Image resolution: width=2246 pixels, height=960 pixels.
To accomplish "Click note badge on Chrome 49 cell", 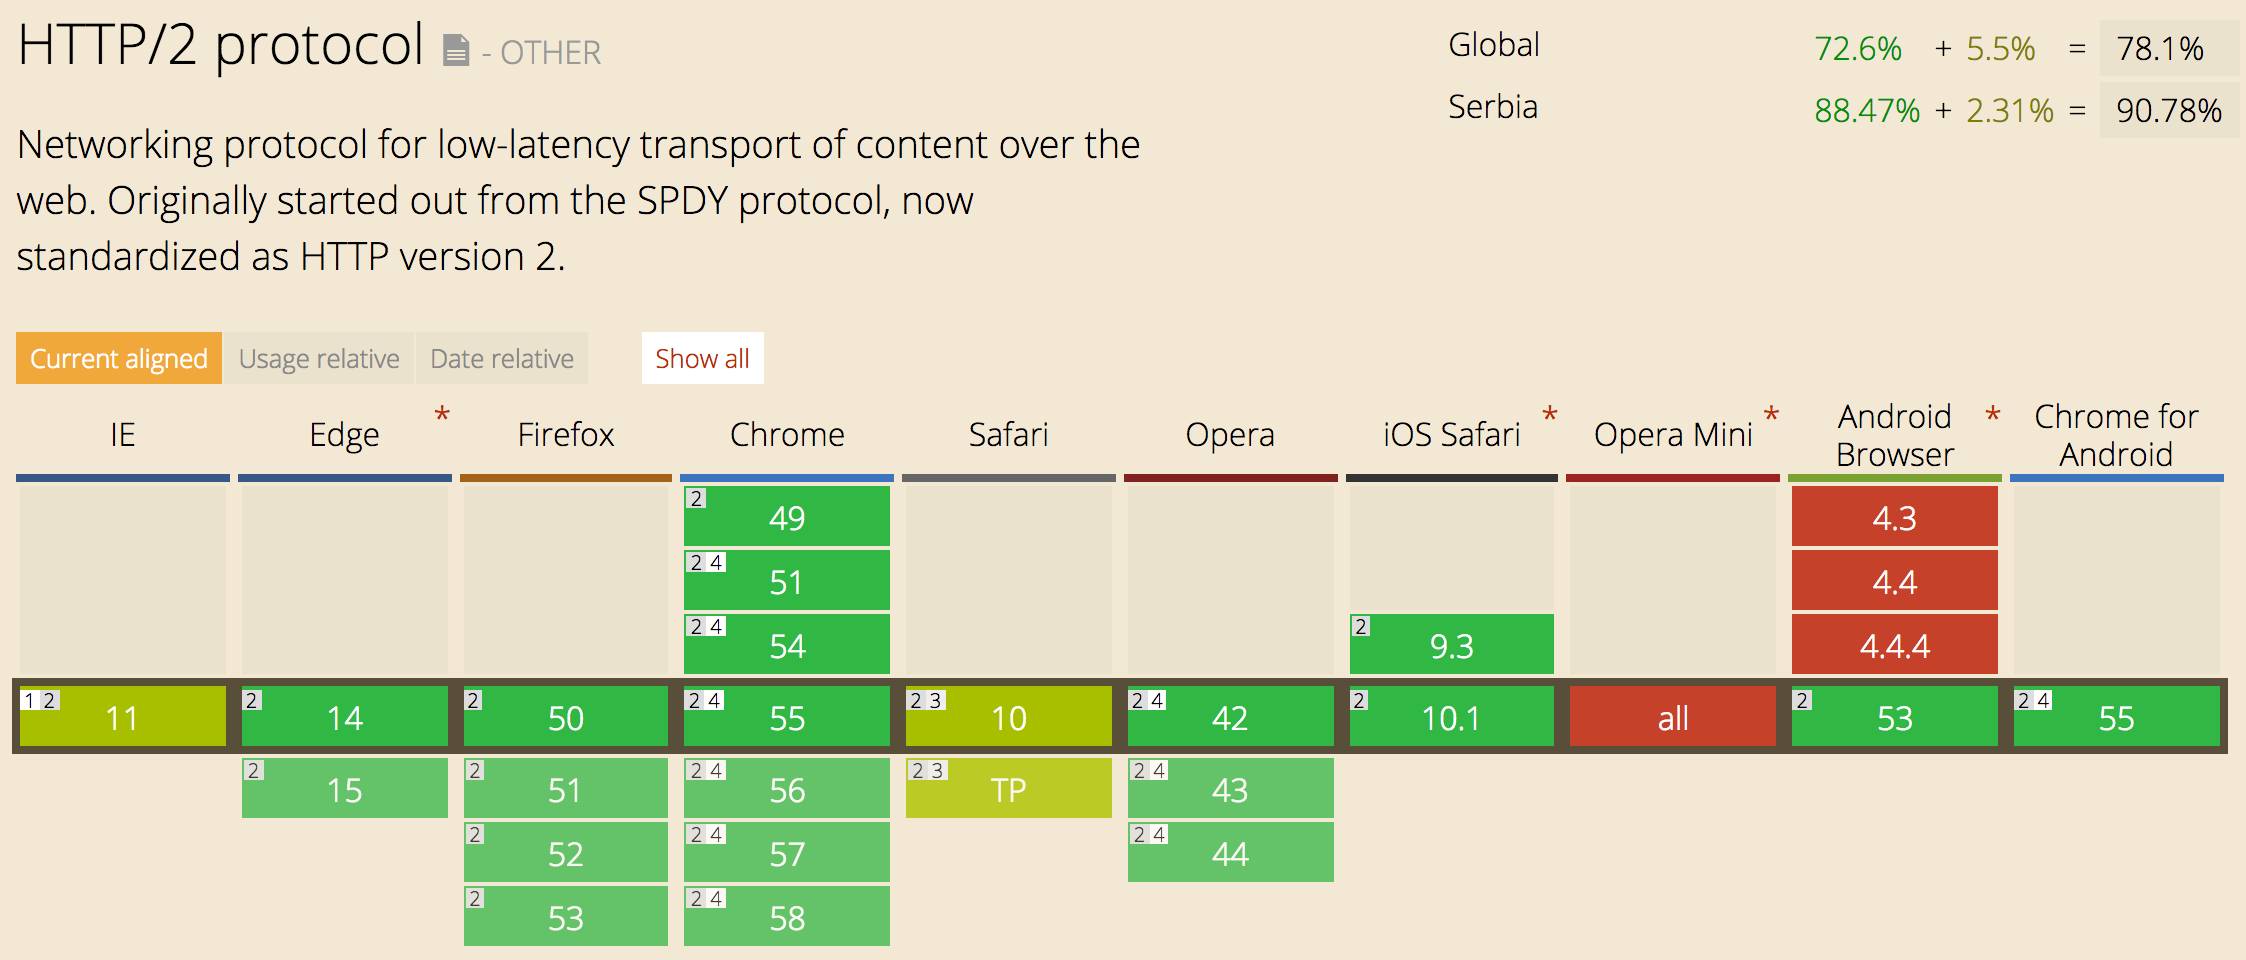I will click(x=697, y=498).
